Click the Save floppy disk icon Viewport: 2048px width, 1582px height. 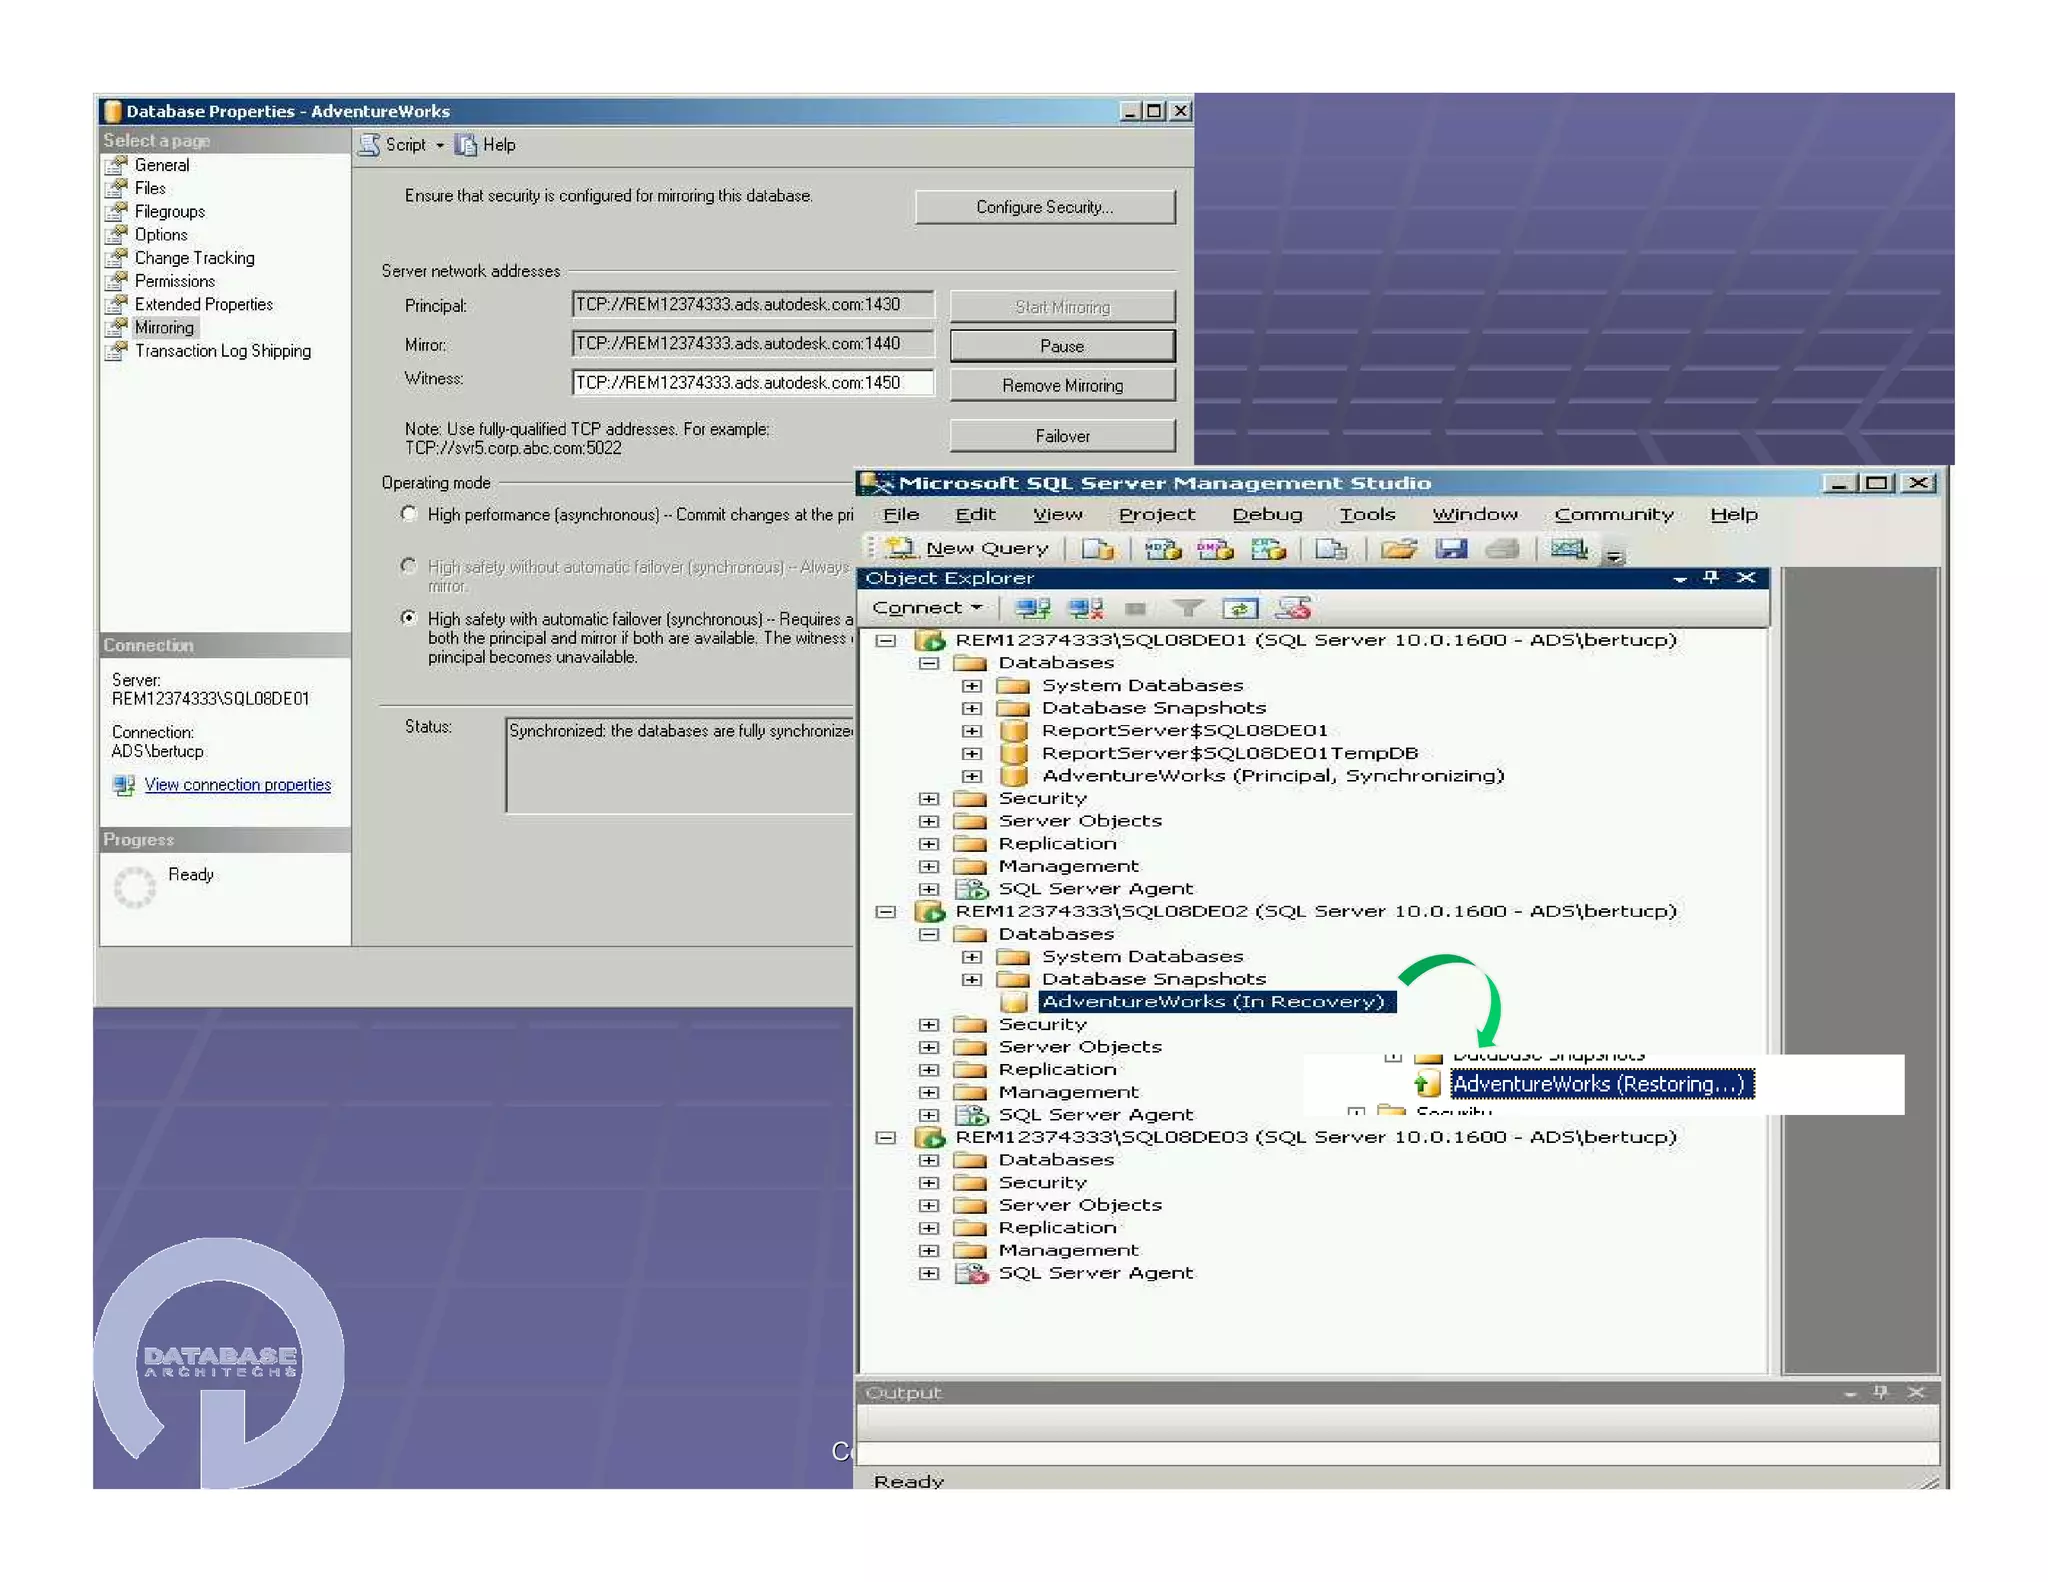[1451, 548]
